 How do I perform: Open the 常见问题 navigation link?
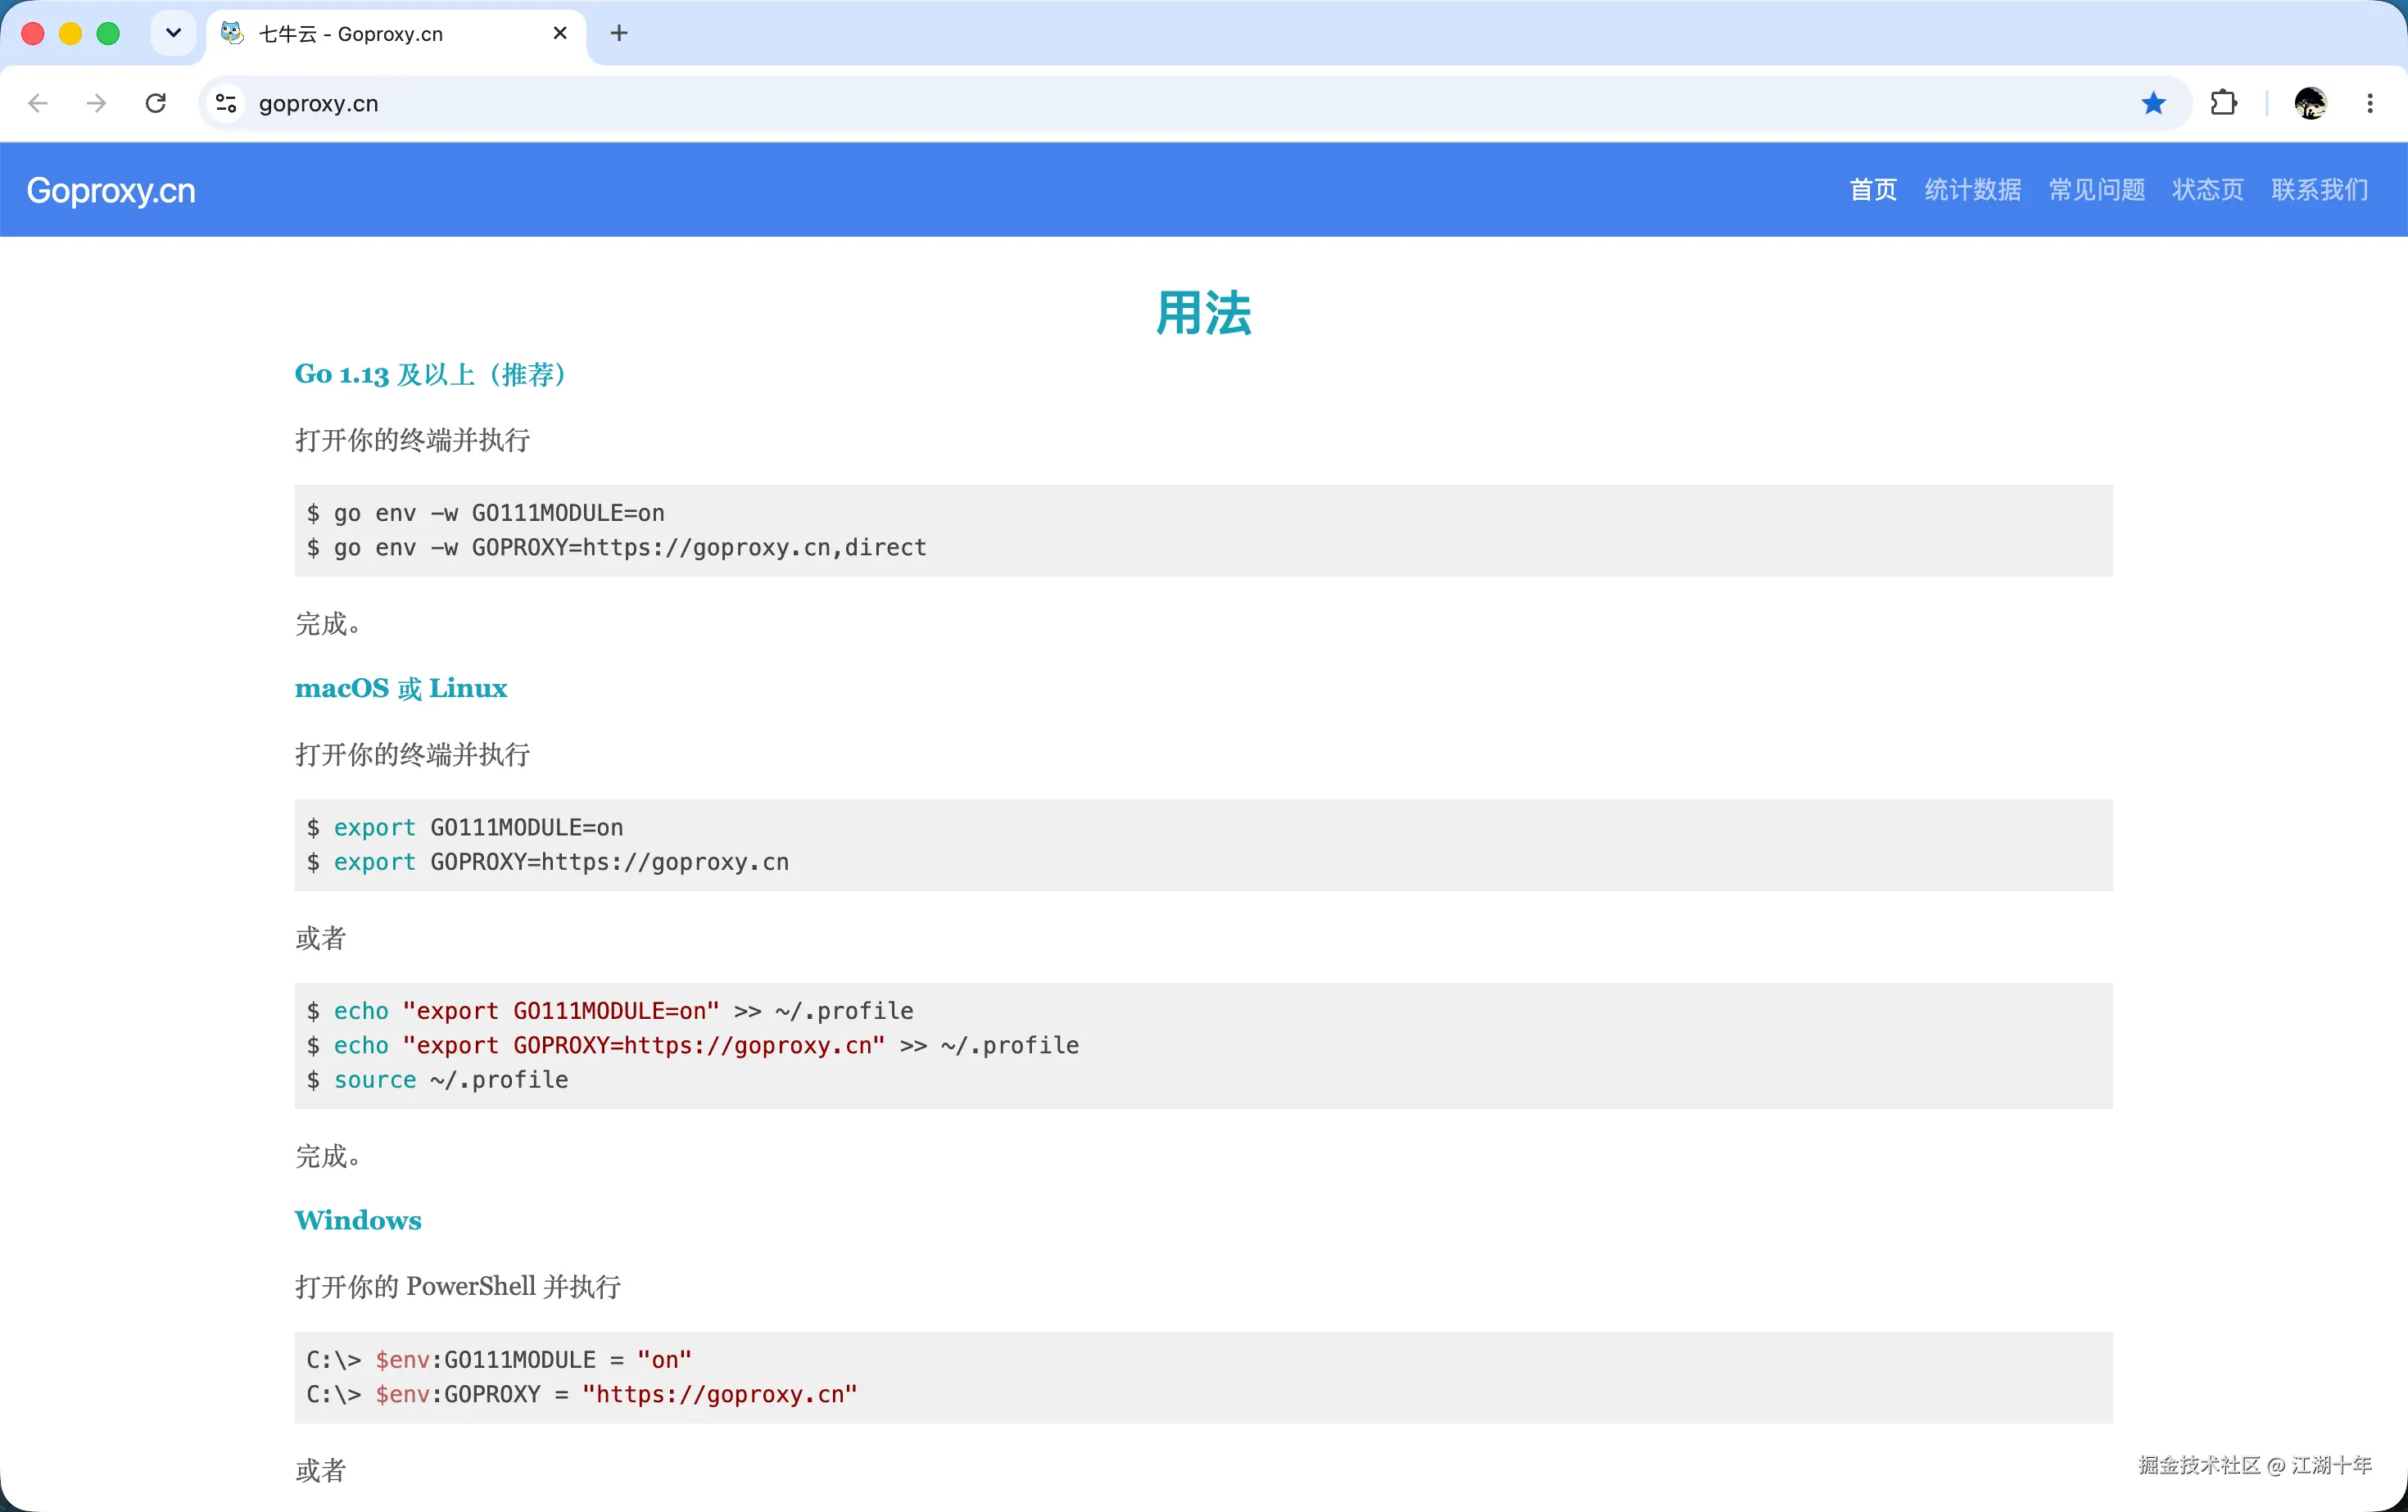pyautogui.click(x=2097, y=190)
